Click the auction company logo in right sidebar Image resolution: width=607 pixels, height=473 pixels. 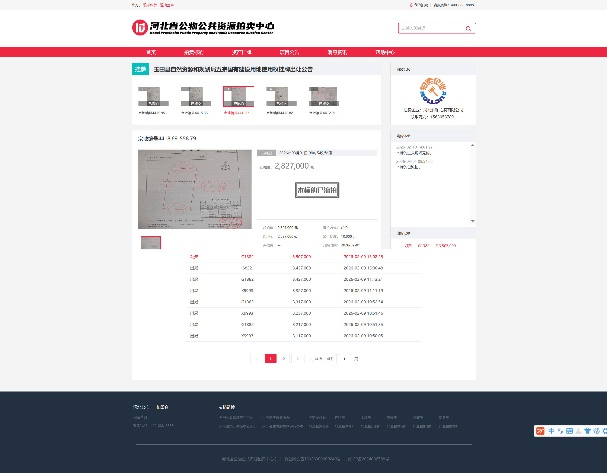coord(433,91)
